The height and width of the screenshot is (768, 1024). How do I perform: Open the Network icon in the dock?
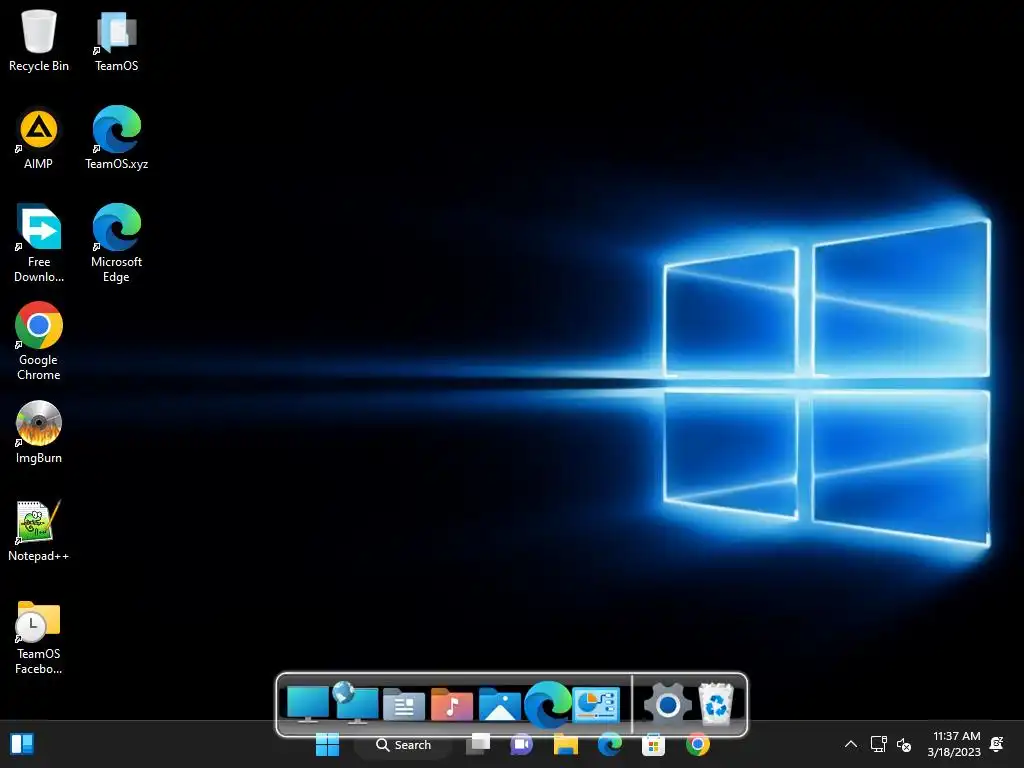[355, 703]
